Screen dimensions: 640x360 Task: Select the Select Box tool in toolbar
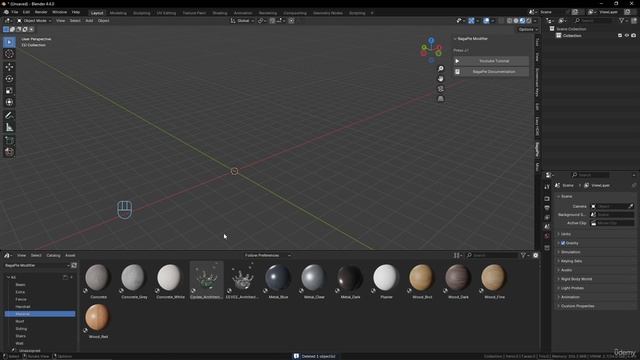click(x=9, y=42)
